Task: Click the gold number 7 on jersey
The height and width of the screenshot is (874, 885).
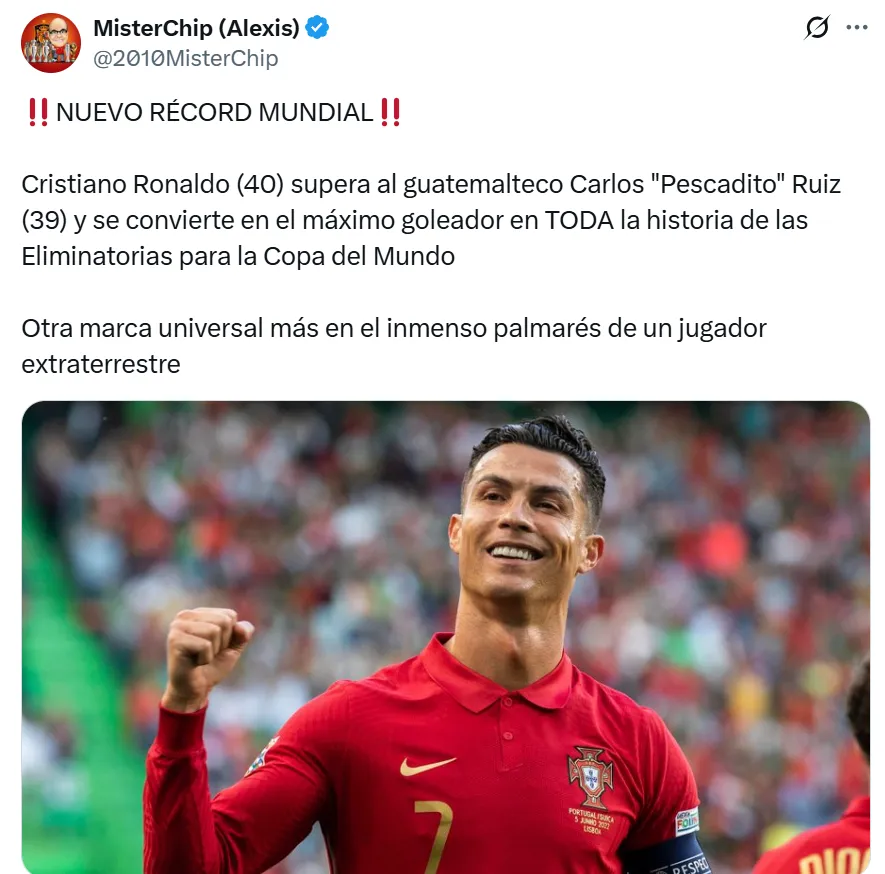Action: 435,835
